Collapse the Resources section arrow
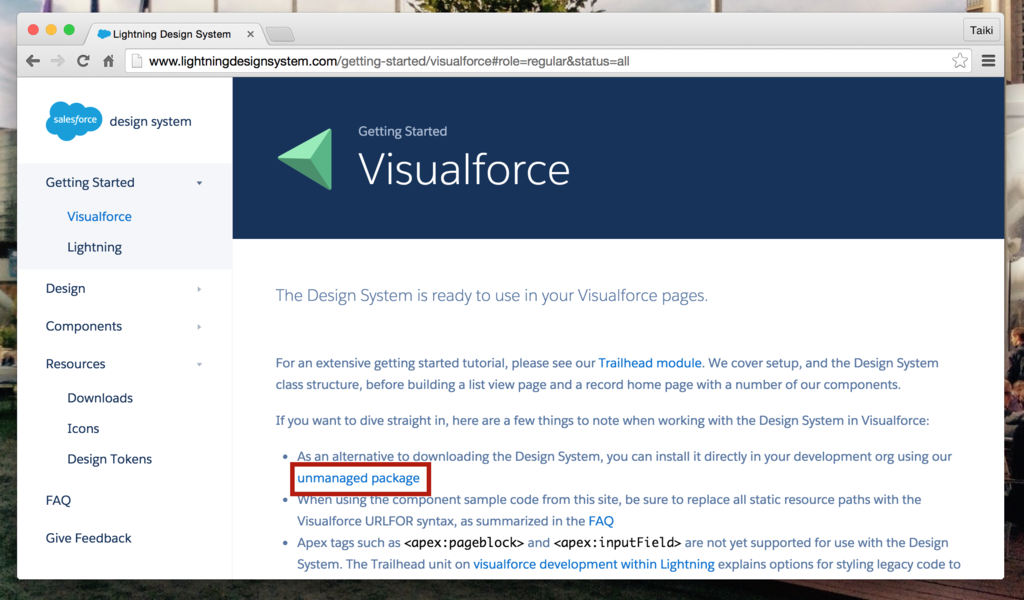The width and height of the screenshot is (1024, 600). 199,365
